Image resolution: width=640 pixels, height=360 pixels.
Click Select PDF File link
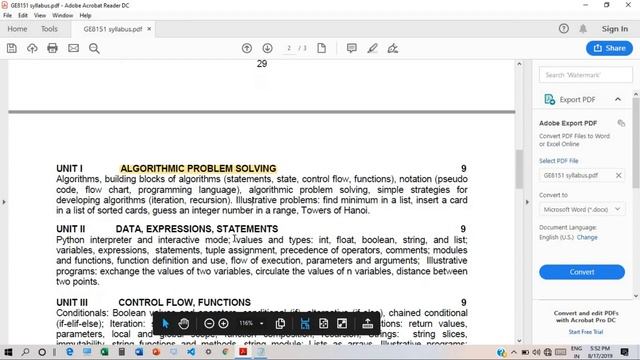558,161
